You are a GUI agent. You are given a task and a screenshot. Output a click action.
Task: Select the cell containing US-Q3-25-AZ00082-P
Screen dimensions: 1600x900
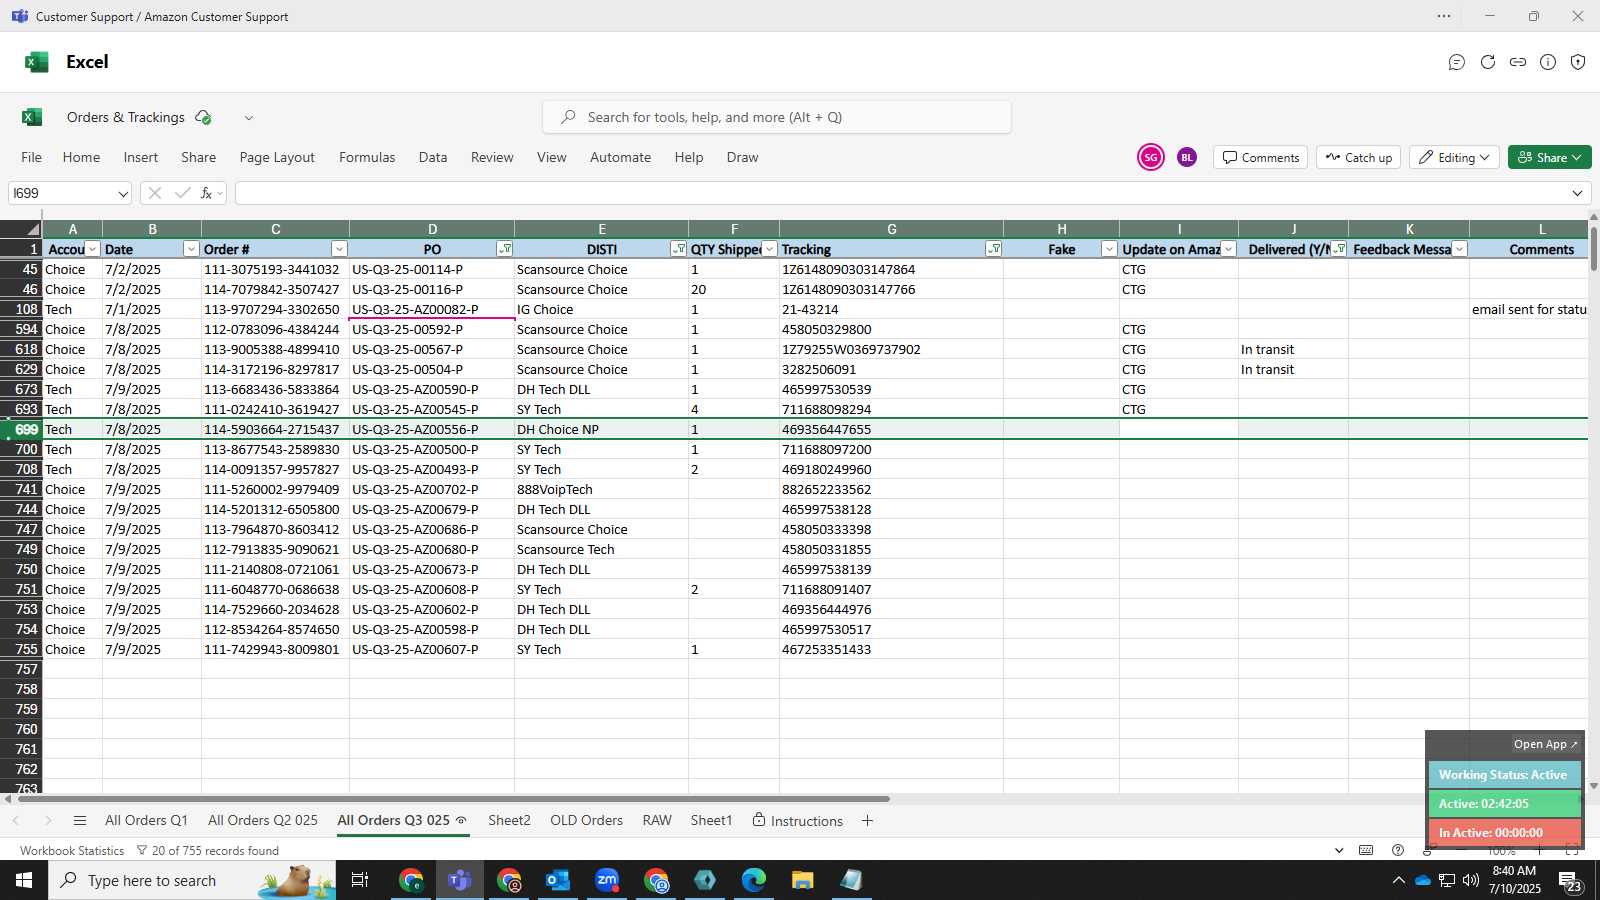click(x=432, y=309)
